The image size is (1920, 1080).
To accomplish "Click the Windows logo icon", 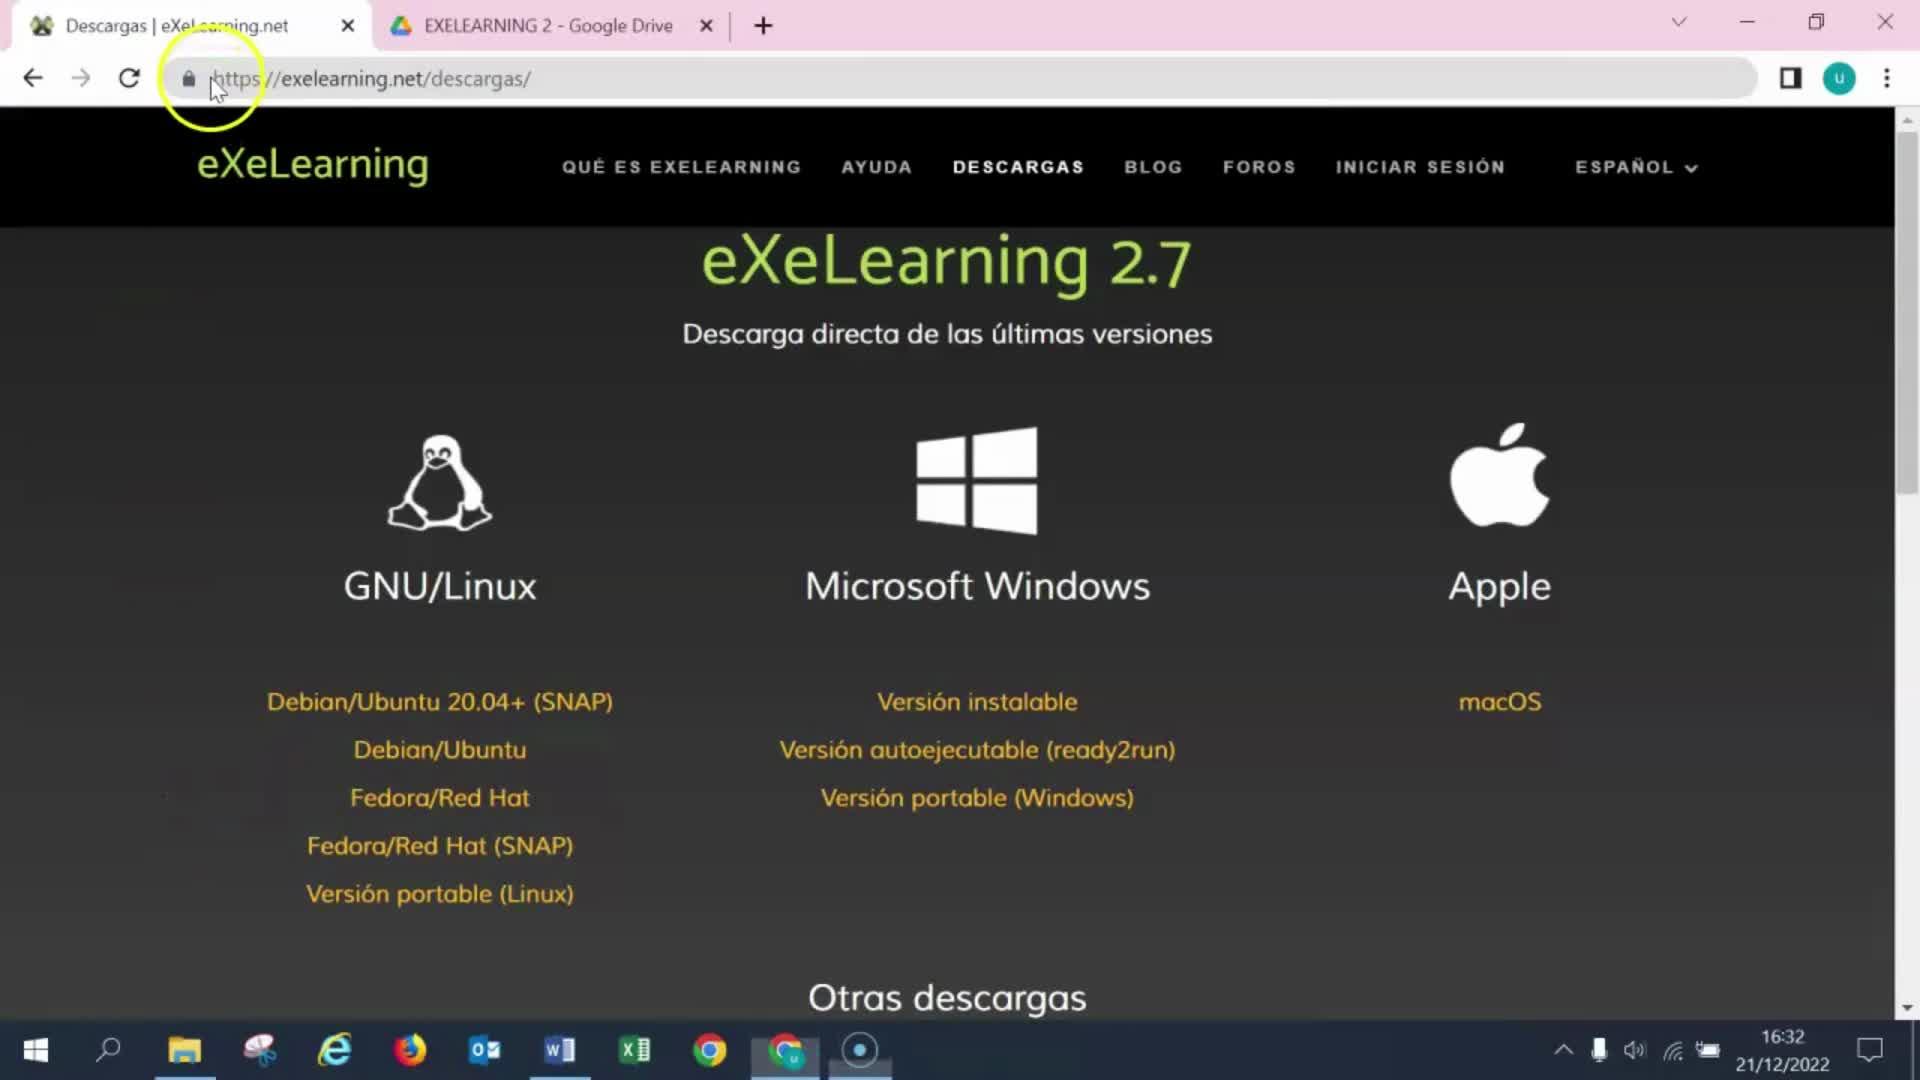I will pos(976,481).
